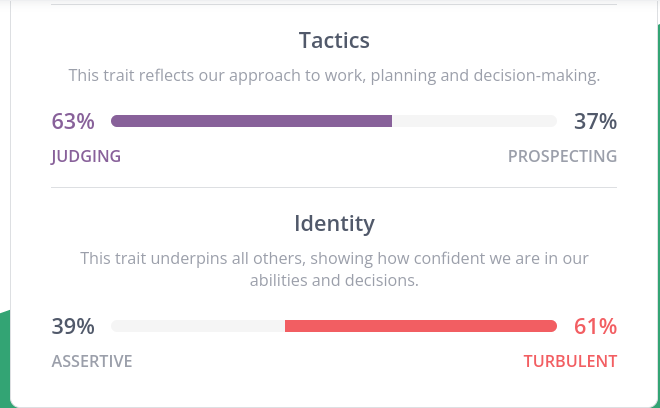660x408 pixels.
Task: Click the grey unfilled part of Tactics bar
Action: pos(474,121)
